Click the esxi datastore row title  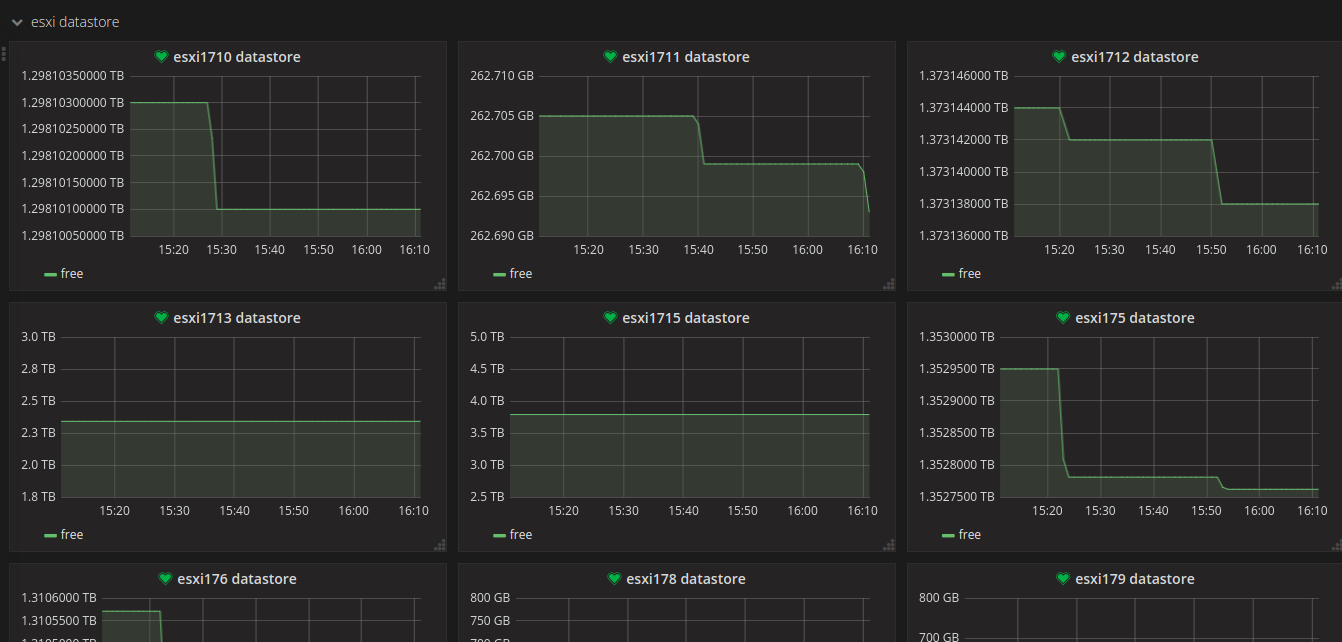tap(75, 22)
